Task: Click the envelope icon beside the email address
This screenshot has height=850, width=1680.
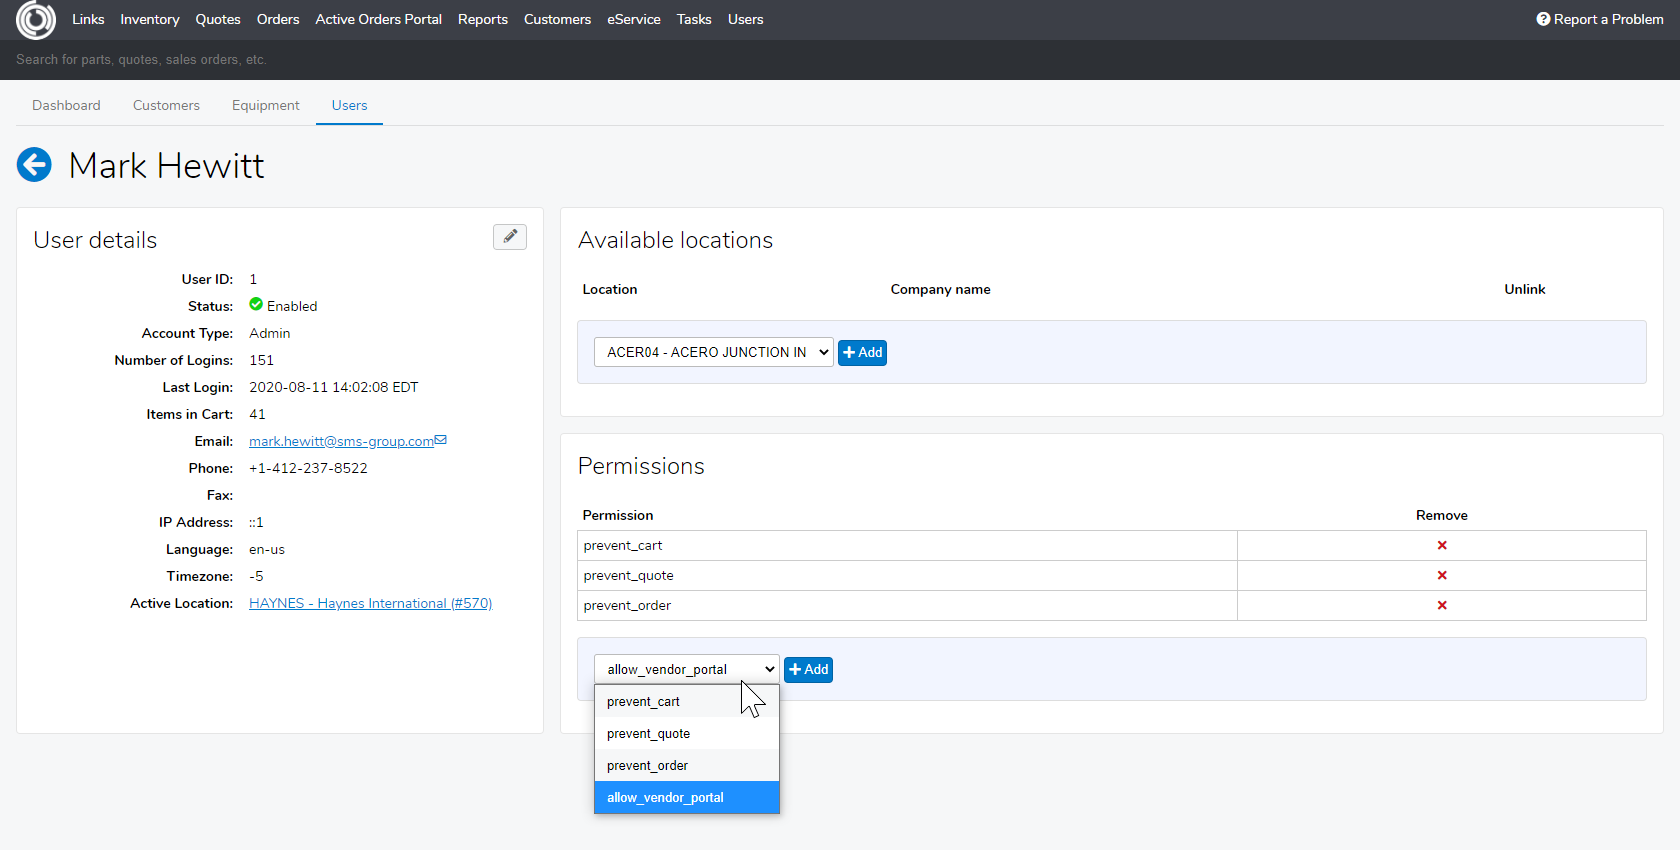Action: (x=441, y=440)
